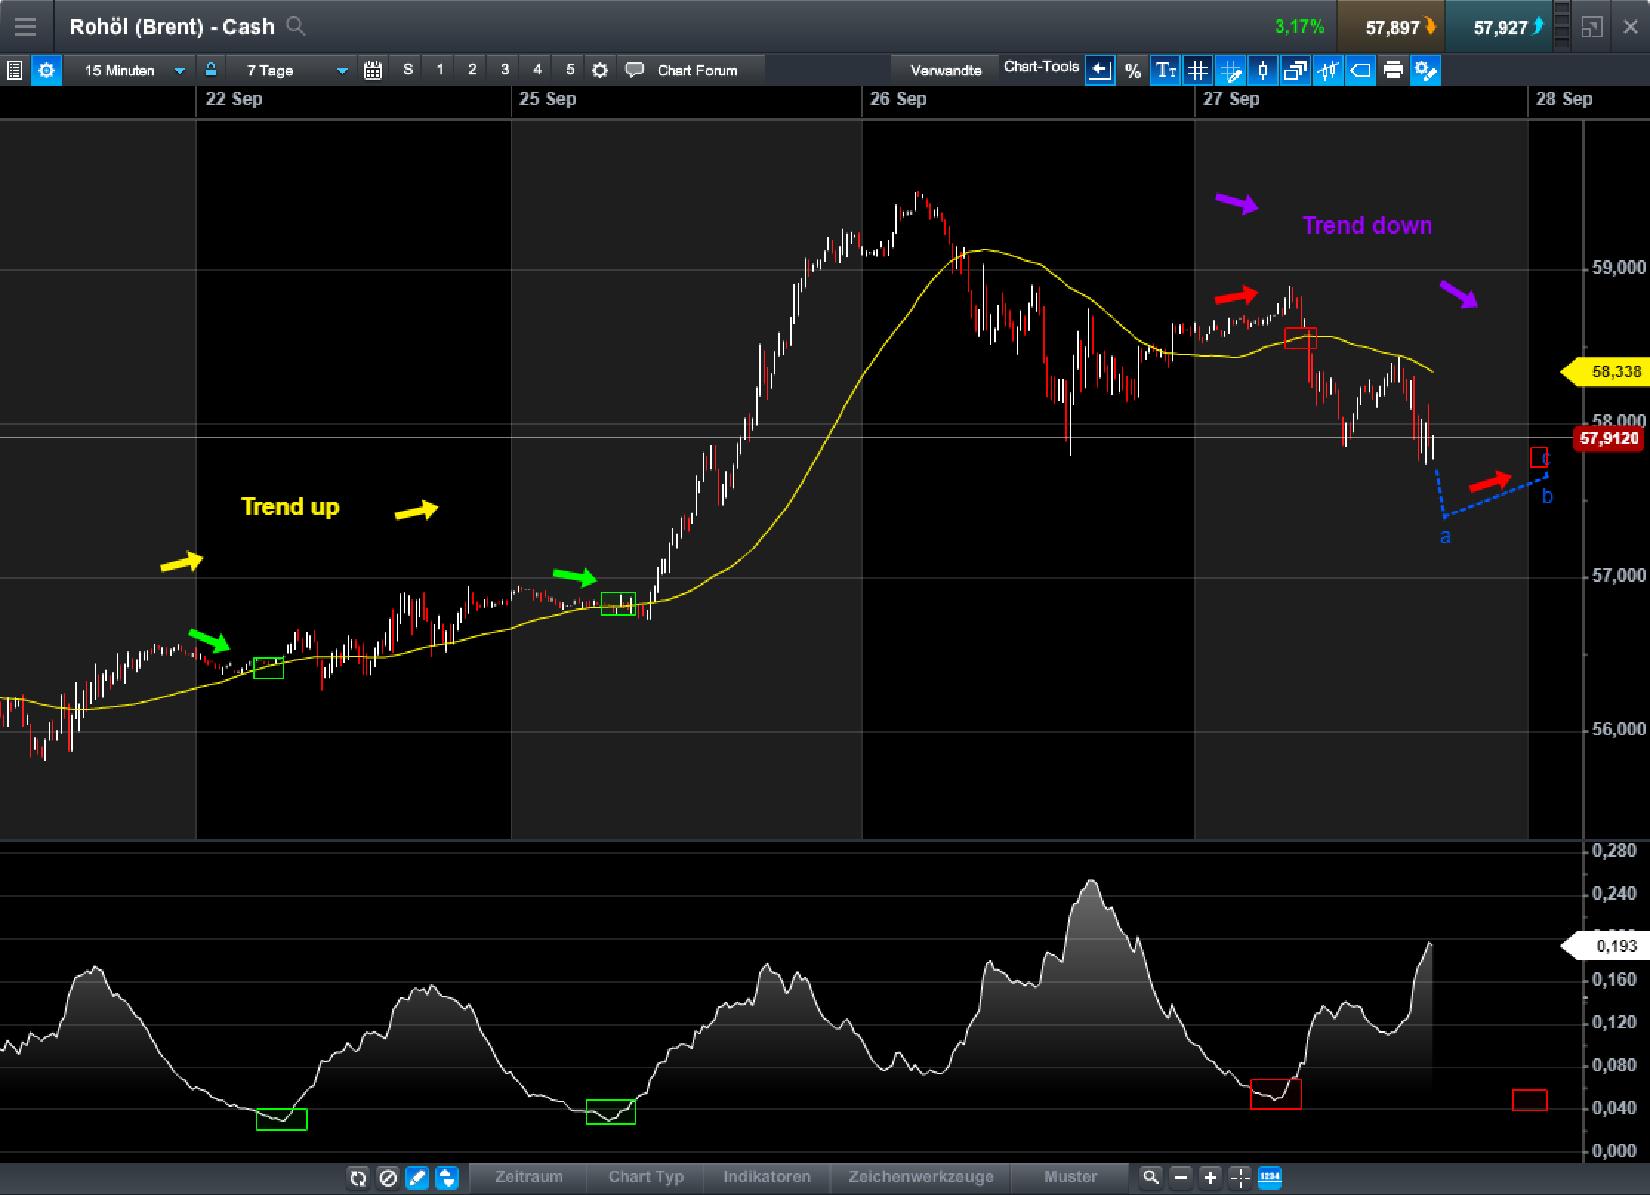Image resolution: width=1650 pixels, height=1195 pixels.
Task: Open the Indikatoren menu
Action: (x=767, y=1178)
